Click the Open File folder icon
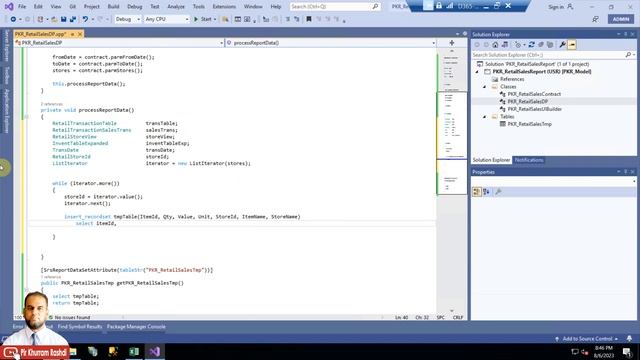640x360 pixels. pos(54,19)
